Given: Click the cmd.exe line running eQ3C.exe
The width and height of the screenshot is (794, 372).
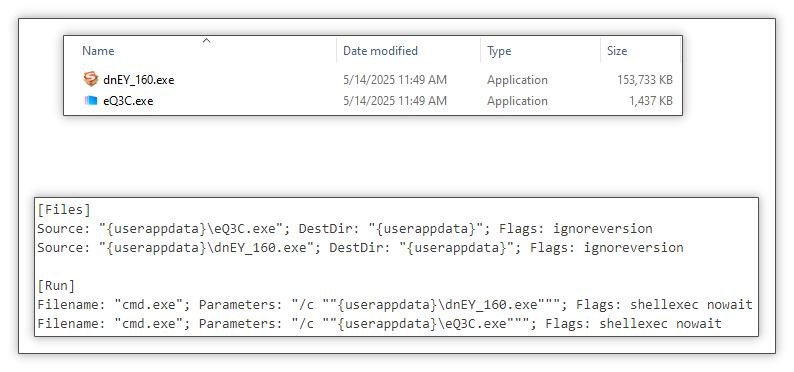Looking at the screenshot, I should tap(379, 323).
